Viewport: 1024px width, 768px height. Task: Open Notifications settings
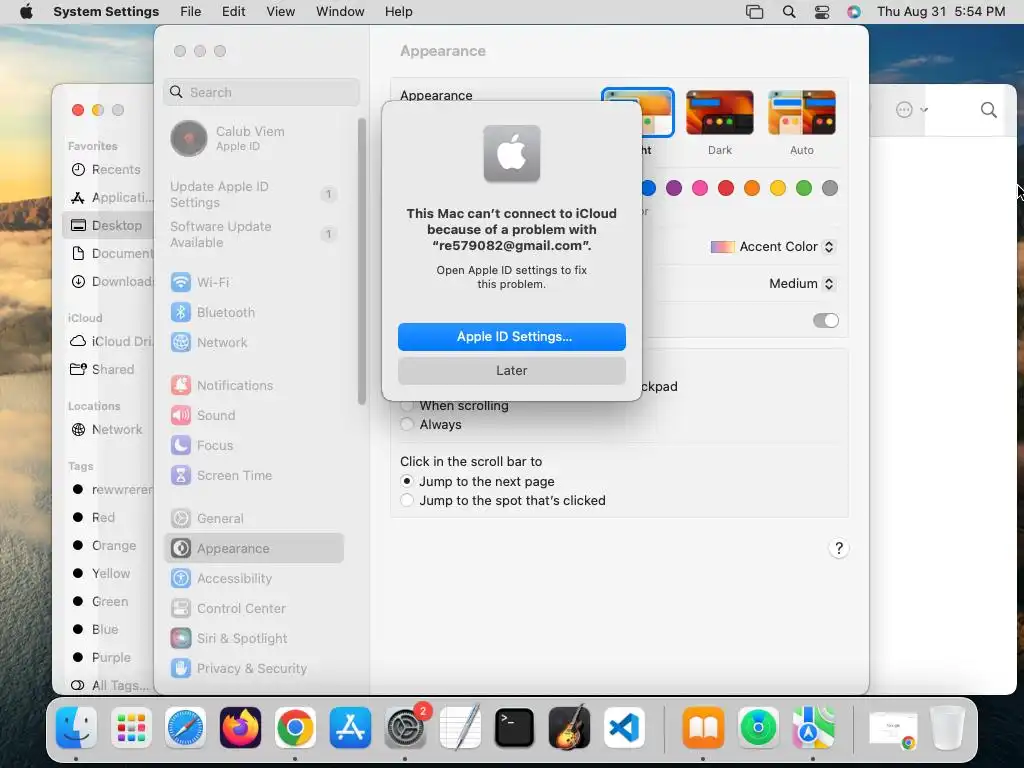pos(253,385)
